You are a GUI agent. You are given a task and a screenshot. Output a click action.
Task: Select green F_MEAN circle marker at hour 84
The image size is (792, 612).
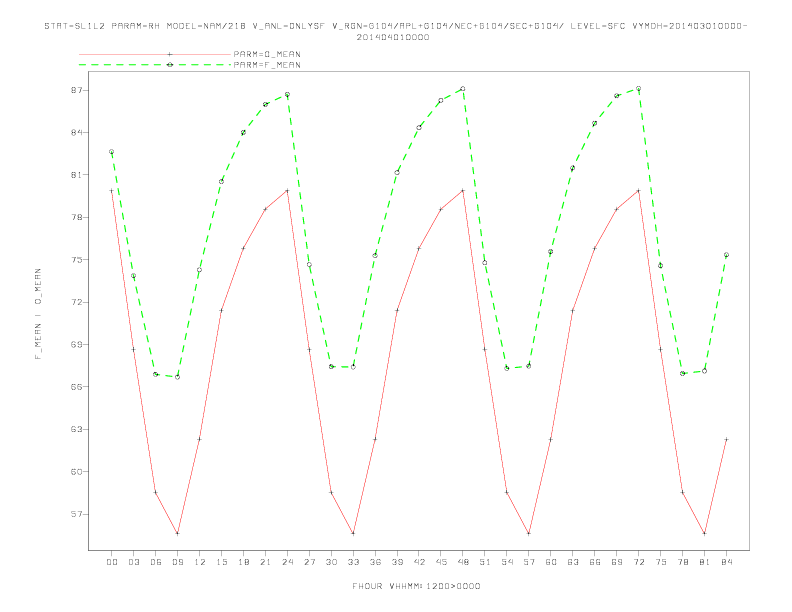coord(726,255)
